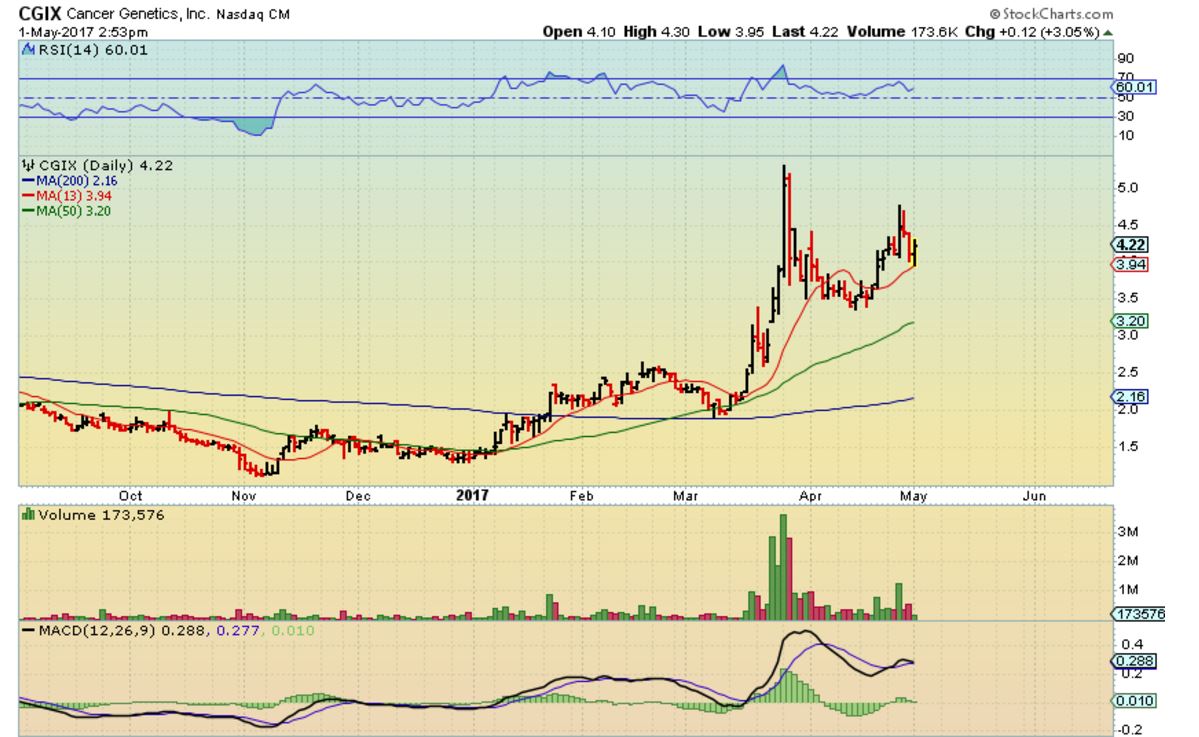
Task: Click the black MACD line legend marker
Action: [x=28, y=631]
